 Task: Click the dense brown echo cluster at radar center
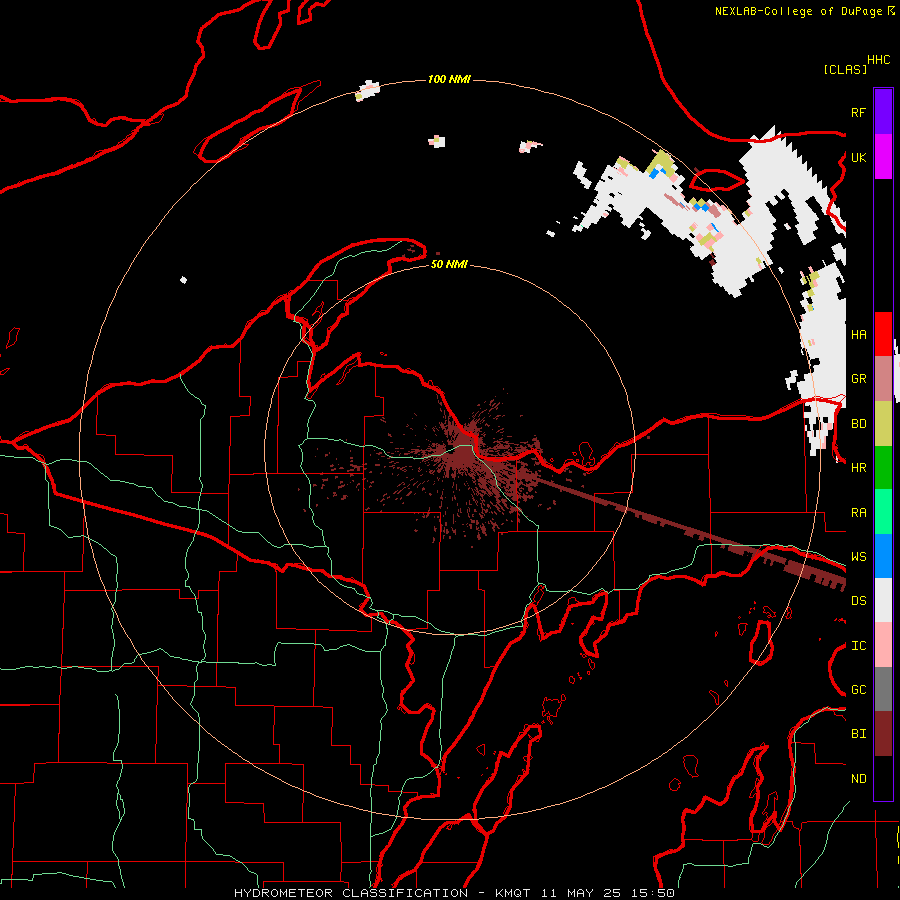(x=464, y=453)
